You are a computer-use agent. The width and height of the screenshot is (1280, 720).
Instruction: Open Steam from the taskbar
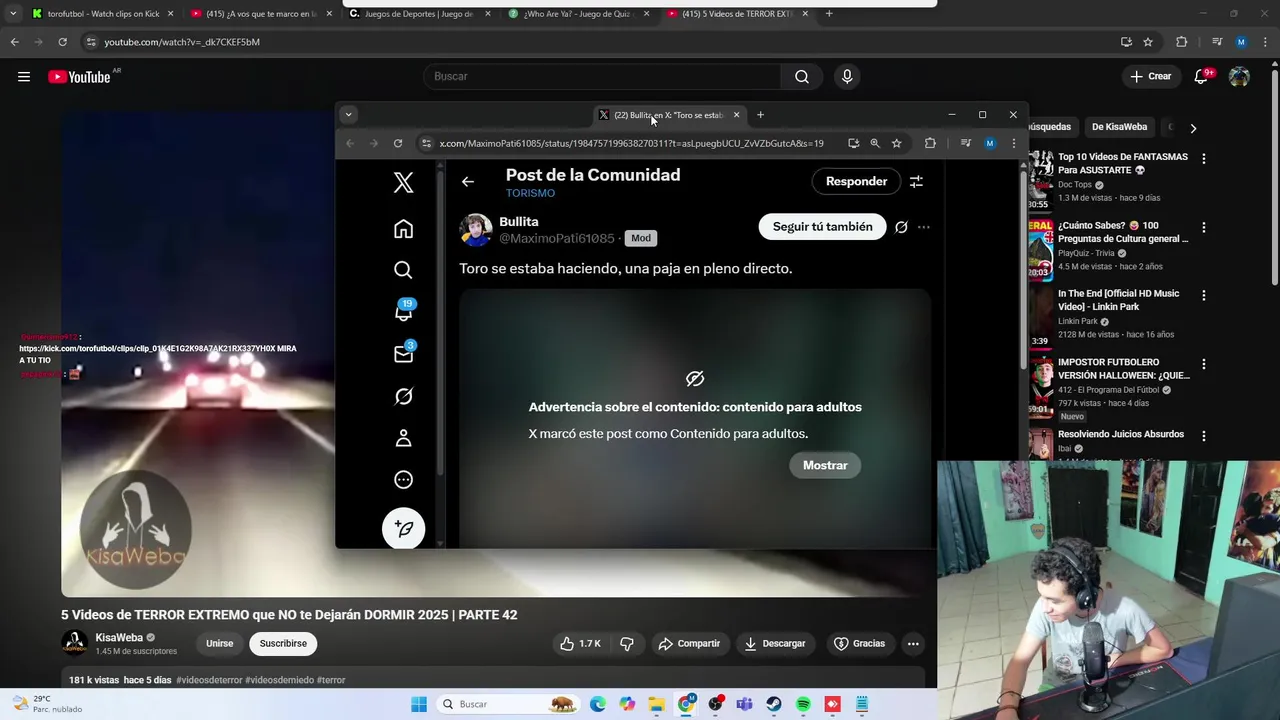pos(774,704)
